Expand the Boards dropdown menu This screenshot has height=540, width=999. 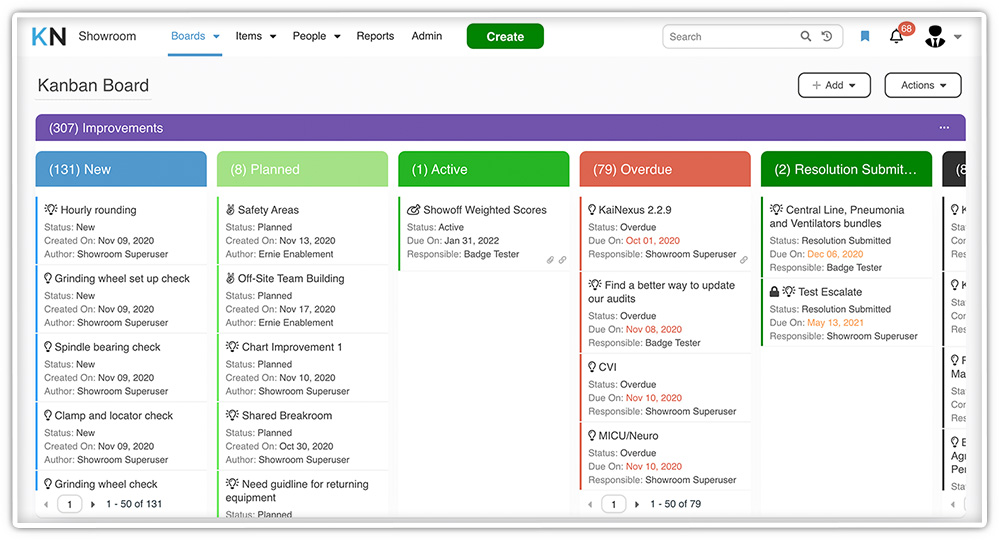click(x=194, y=36)
